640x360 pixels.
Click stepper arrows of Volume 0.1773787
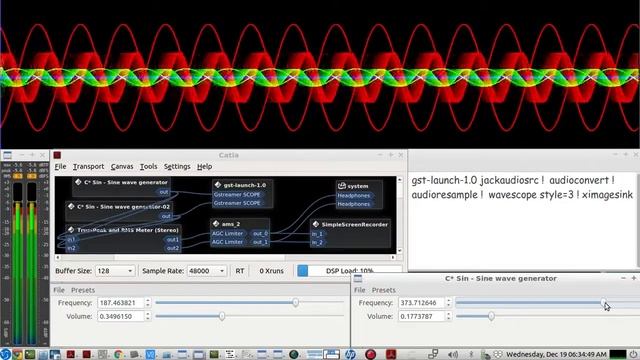pyautogui.click(x=449, y=316)
